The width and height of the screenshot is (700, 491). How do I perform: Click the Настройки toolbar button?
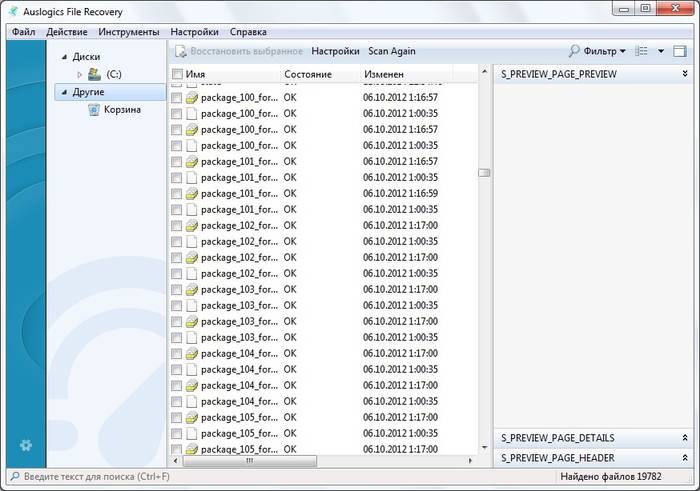(x=335, y=51)
